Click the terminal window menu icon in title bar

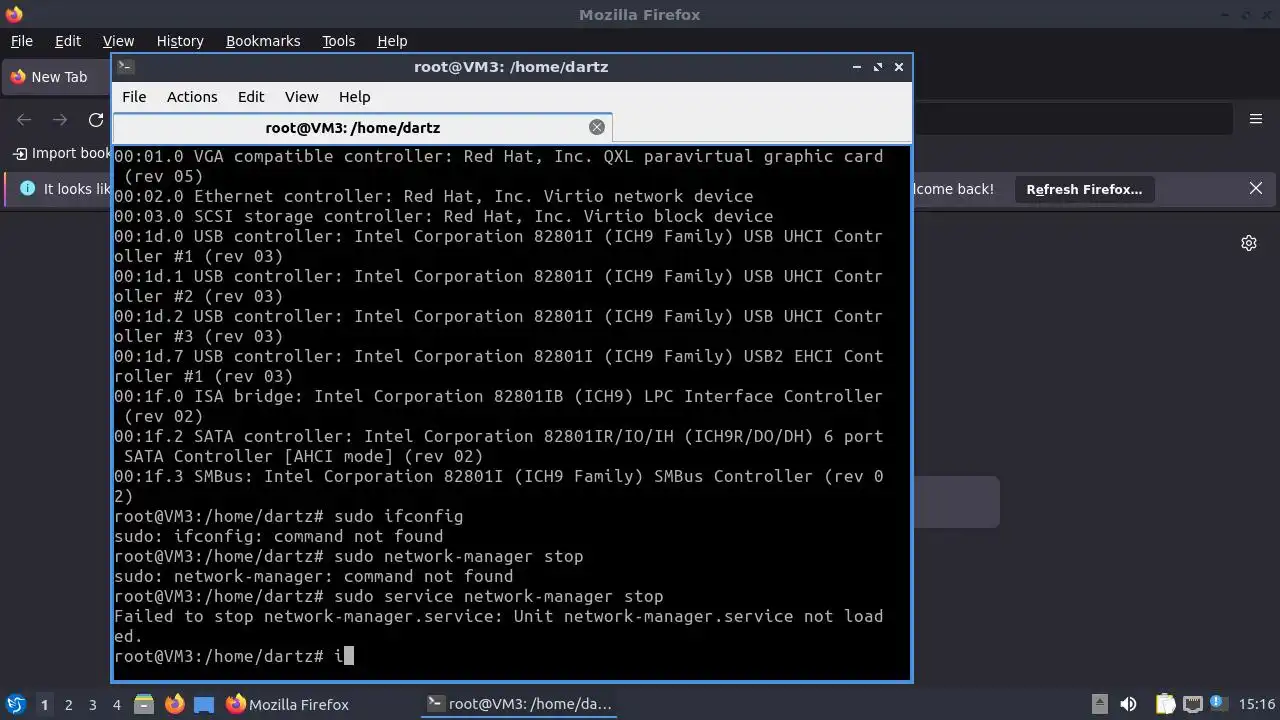click(x=125, y=67)
